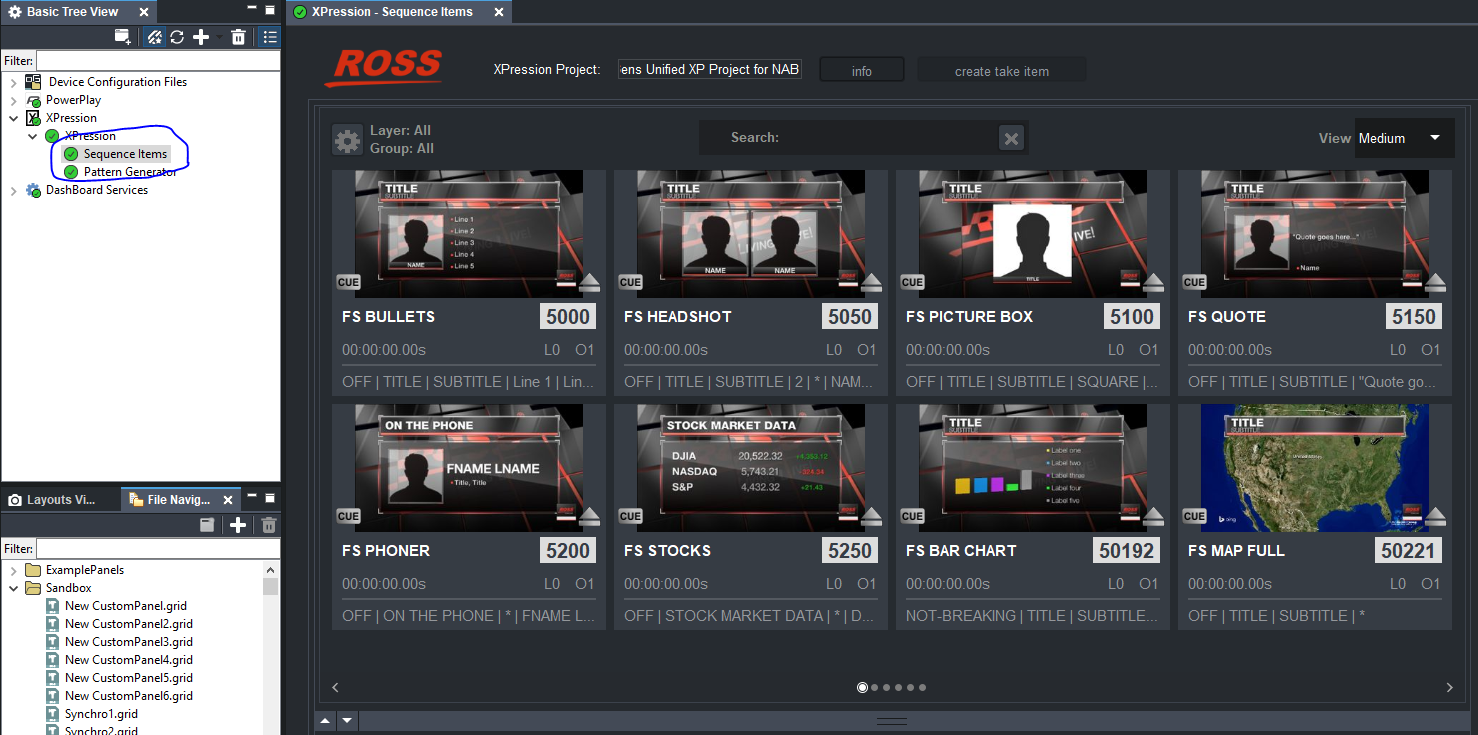Click the down triangle button below the item grid
Screen dimensions: 1478x735
pos(347,720)
